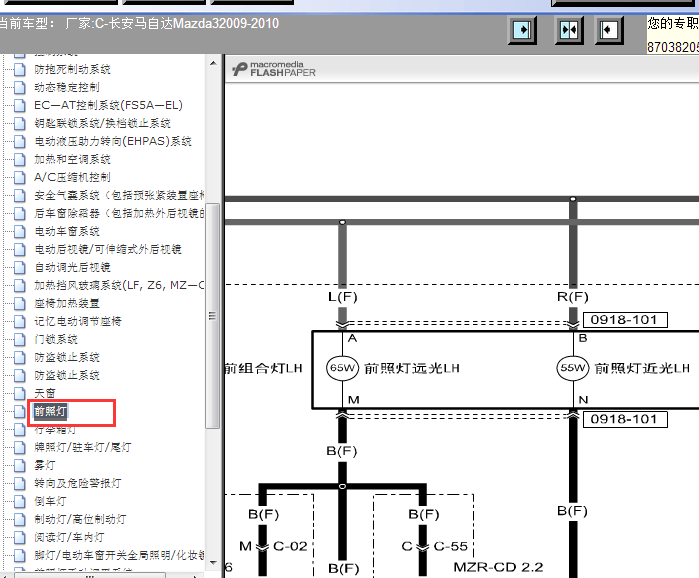Open the 后车窗除霜器 entry
Image resolution: width=699 pixels, height=578 pixels.
coord(119,213)
